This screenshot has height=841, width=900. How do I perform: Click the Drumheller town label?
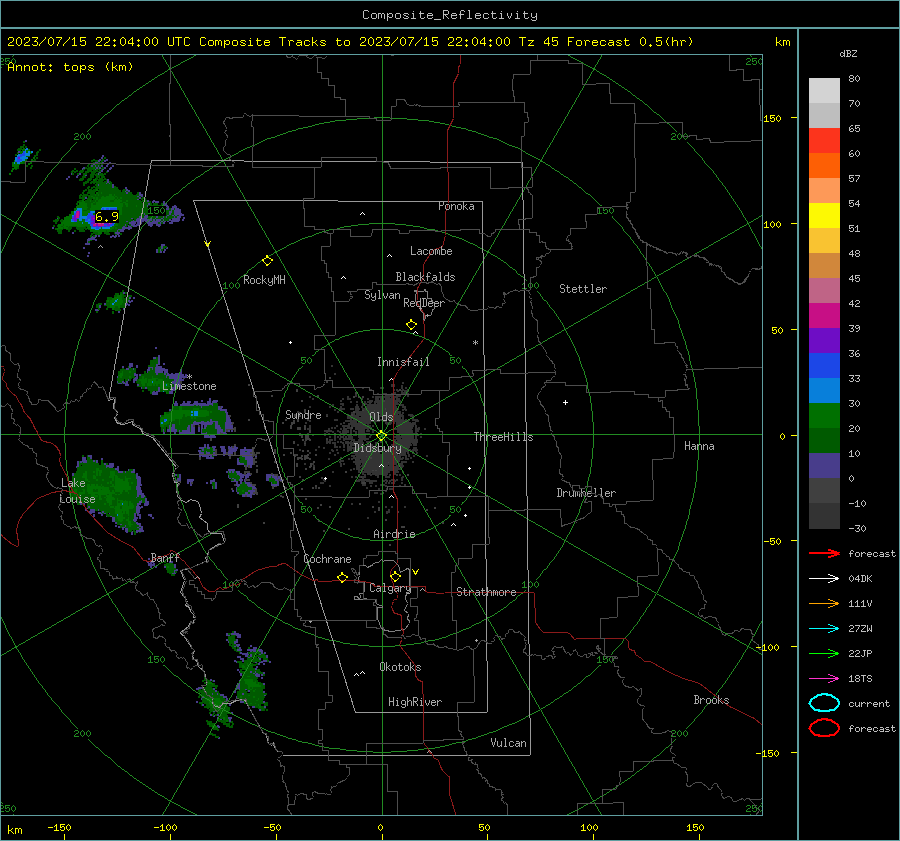click(x=586, y=493)
